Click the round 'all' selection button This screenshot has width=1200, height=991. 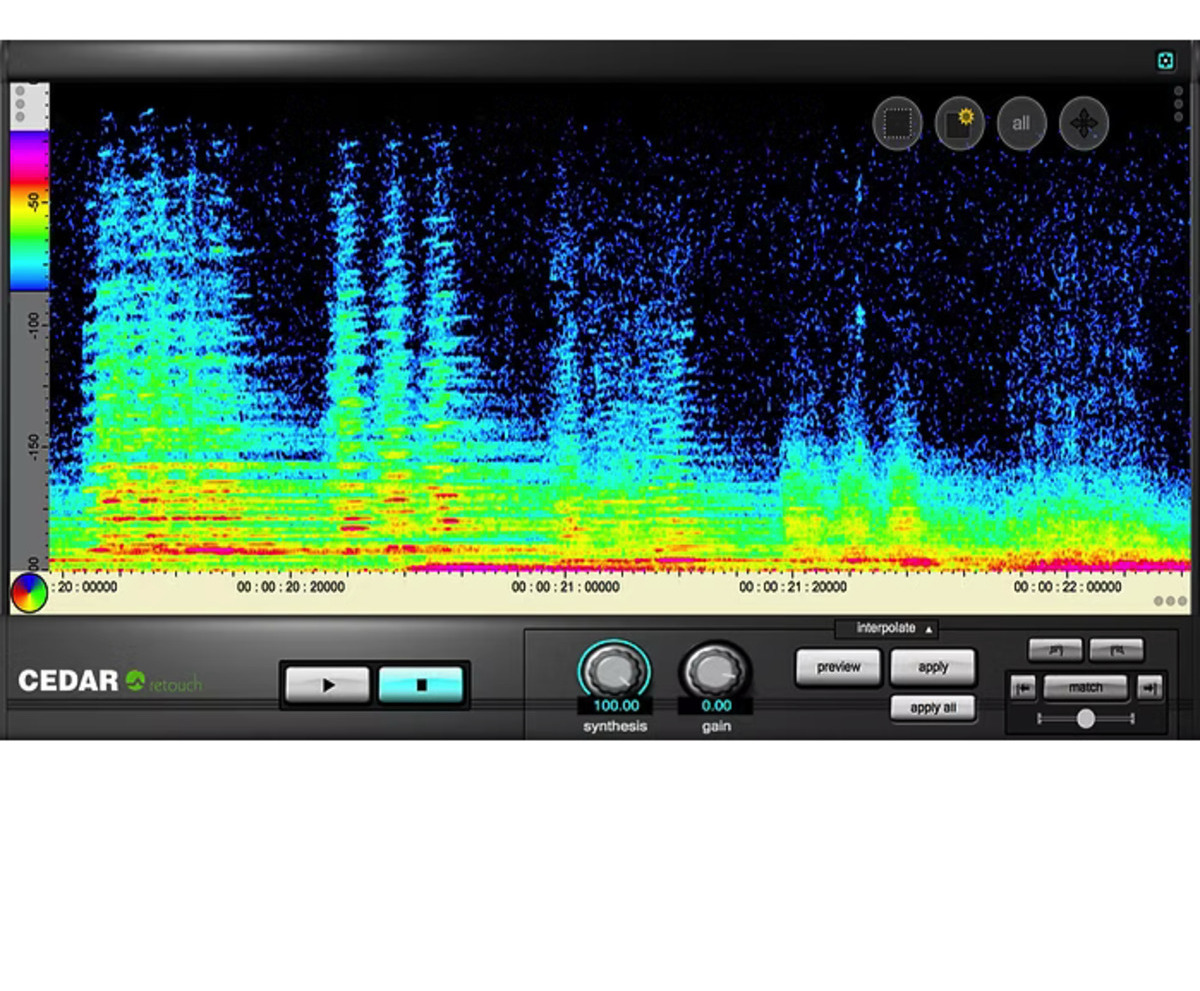tap(1021, 124)
